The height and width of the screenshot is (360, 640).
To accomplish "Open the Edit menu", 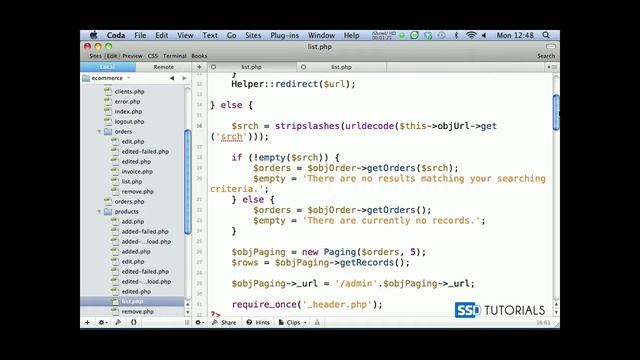I will 161,36.
